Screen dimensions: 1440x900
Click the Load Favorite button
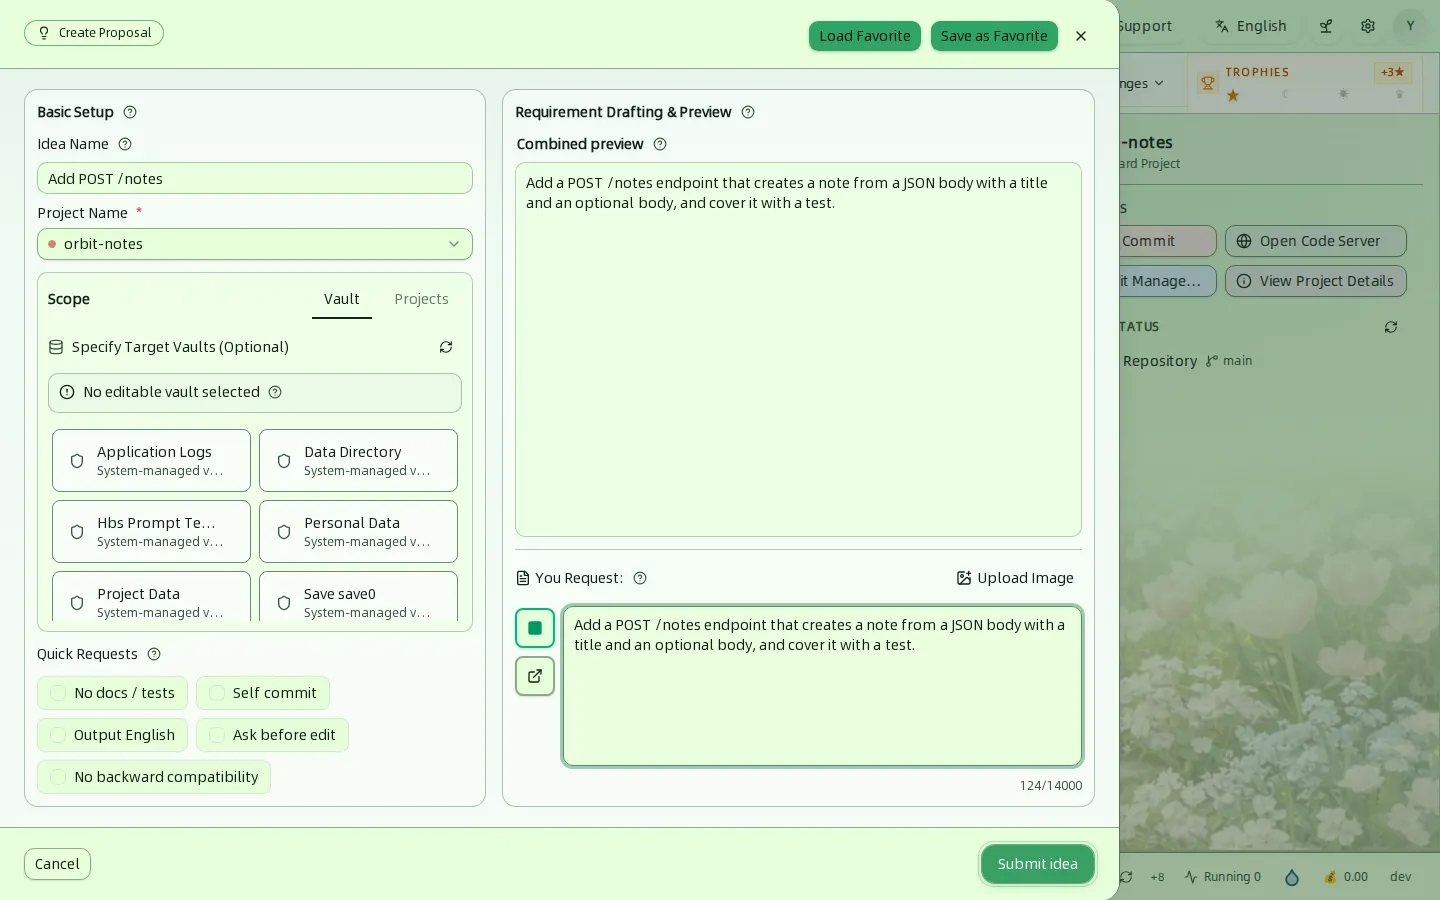pos(865,36)
